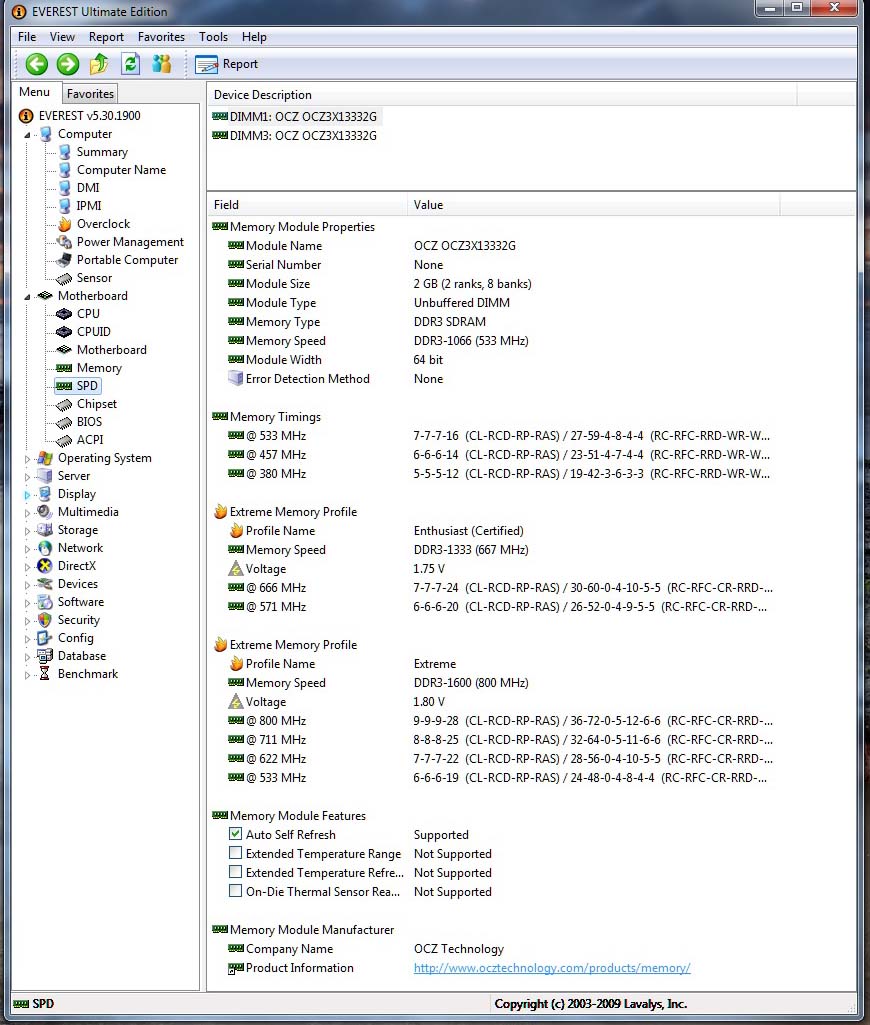Viewport: 870px width, 1025px height.
Task: Open the Manage users people icon
Action: pyautogui.click(x=161, y=64)
